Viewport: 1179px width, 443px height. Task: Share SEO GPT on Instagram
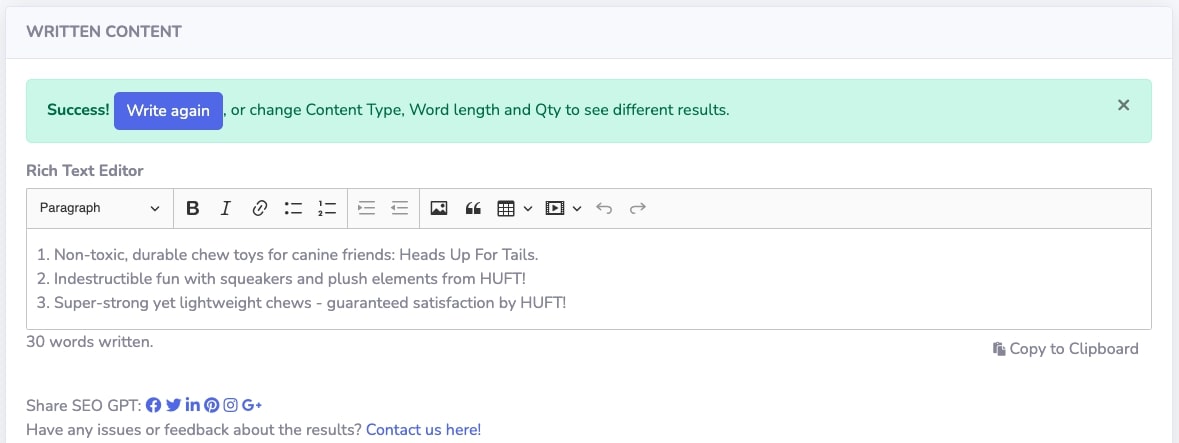(x=231, y=405)
